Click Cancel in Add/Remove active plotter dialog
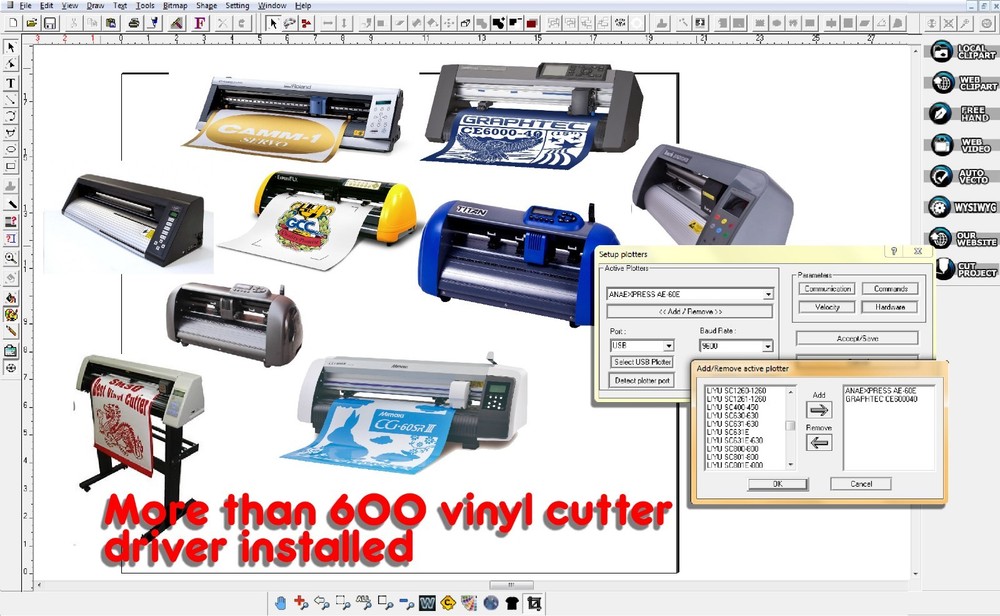 click(x=861, y=484)
